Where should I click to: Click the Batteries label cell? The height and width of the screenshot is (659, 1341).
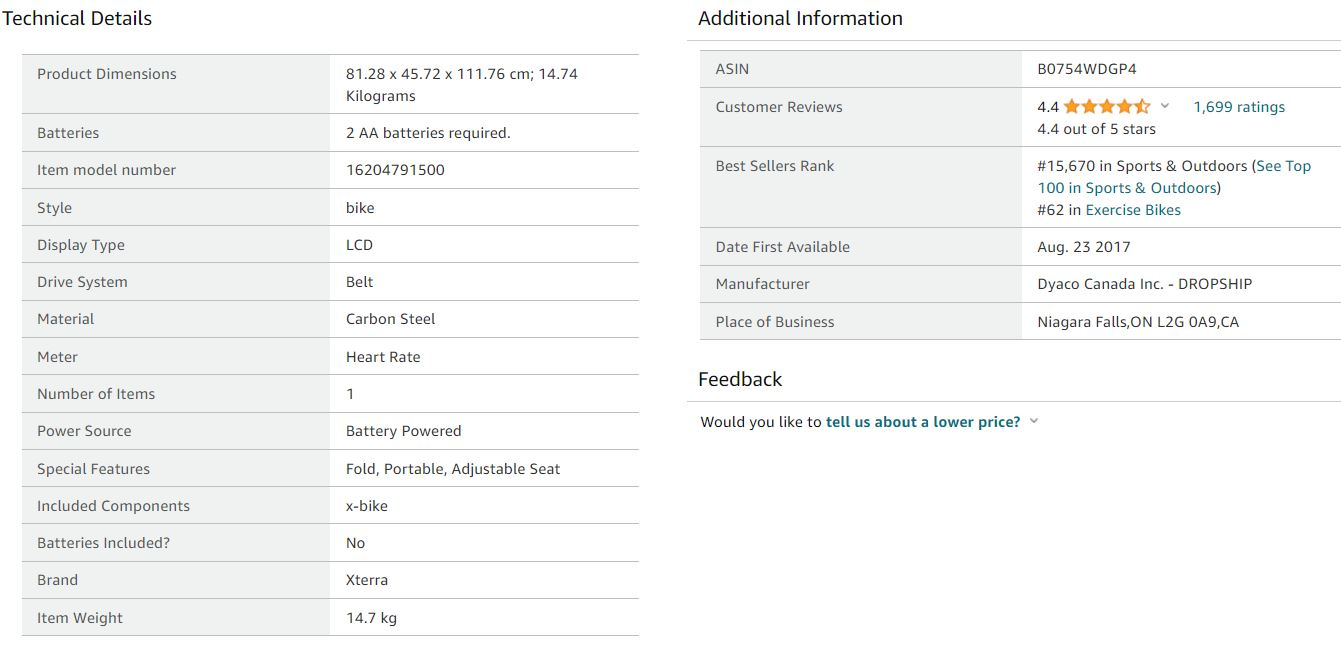pos(176,133)
